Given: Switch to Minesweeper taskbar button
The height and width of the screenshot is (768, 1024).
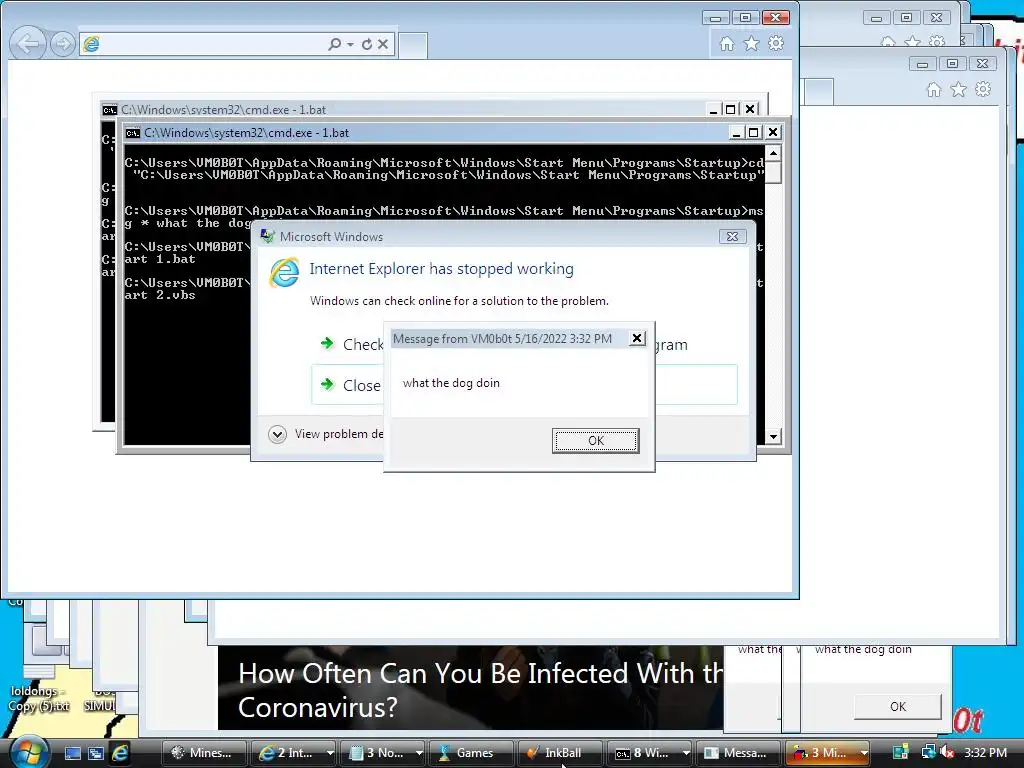Looking at the screenshot, I should [x=203, y=753].
